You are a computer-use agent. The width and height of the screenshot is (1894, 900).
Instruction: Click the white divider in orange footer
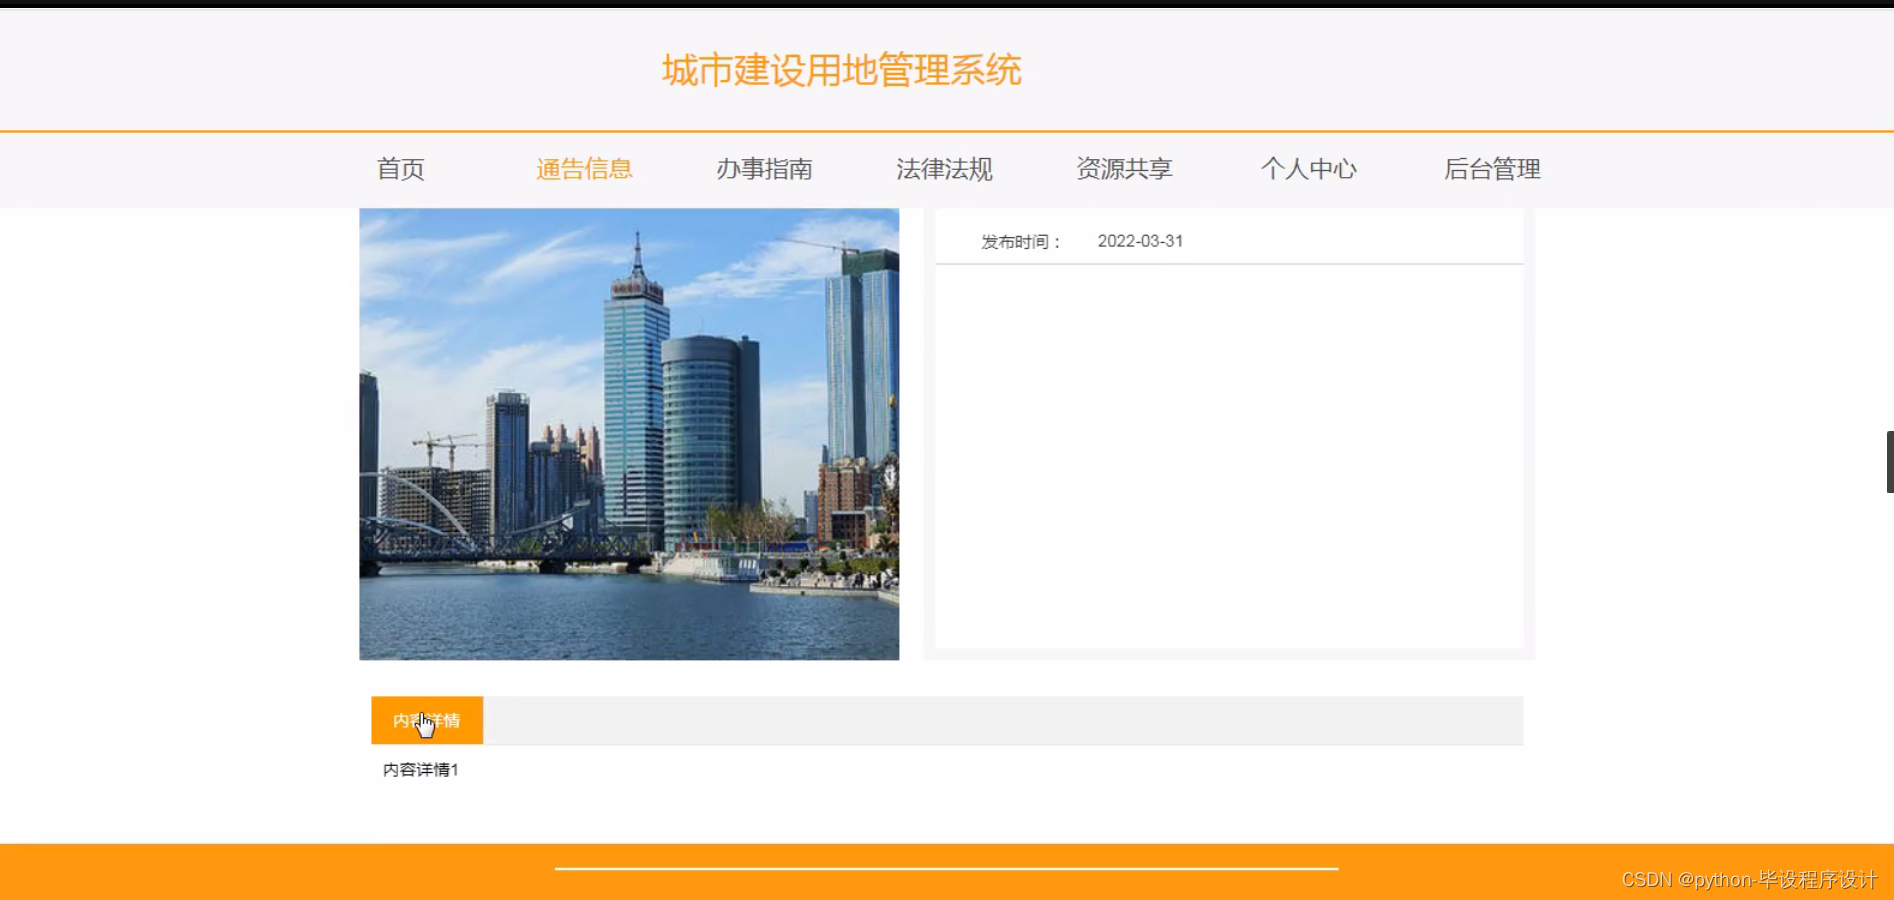click(x=947, y=866)
